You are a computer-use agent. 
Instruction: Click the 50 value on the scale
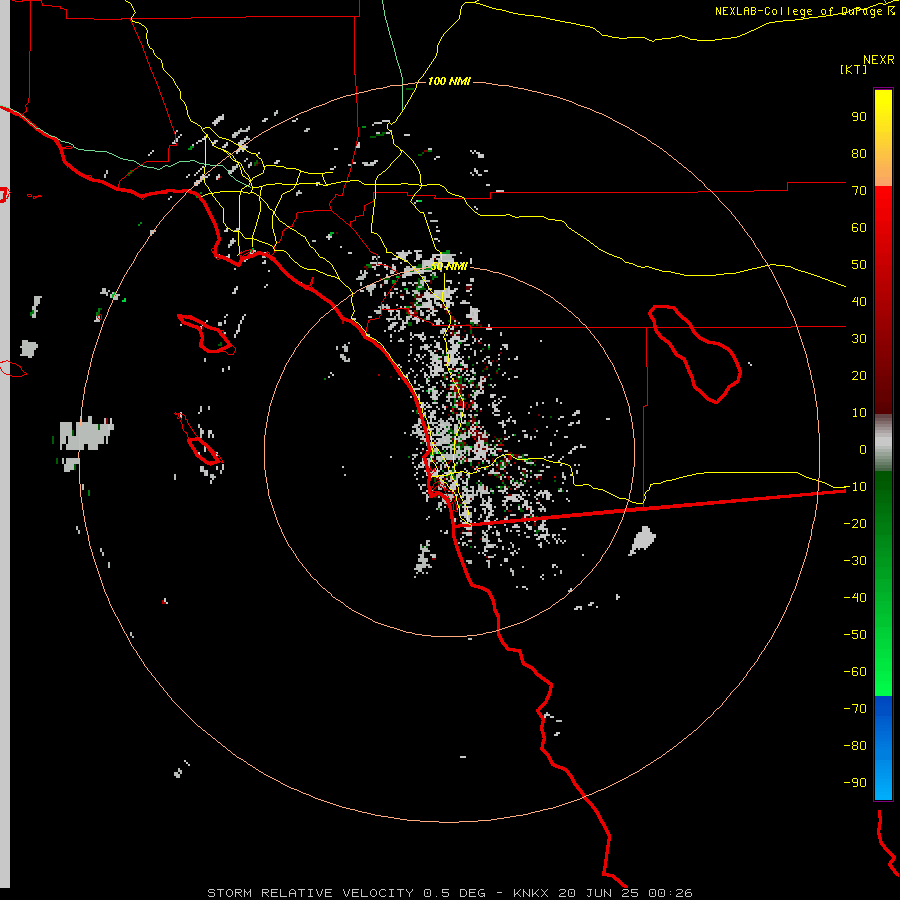(x=859, y=265)
